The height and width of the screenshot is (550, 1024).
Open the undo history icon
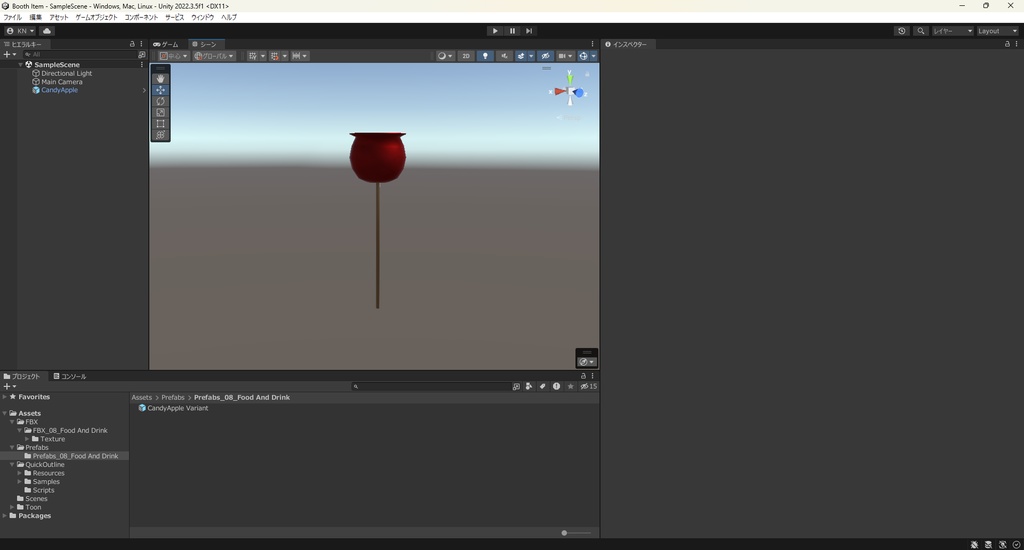point(902,31)
